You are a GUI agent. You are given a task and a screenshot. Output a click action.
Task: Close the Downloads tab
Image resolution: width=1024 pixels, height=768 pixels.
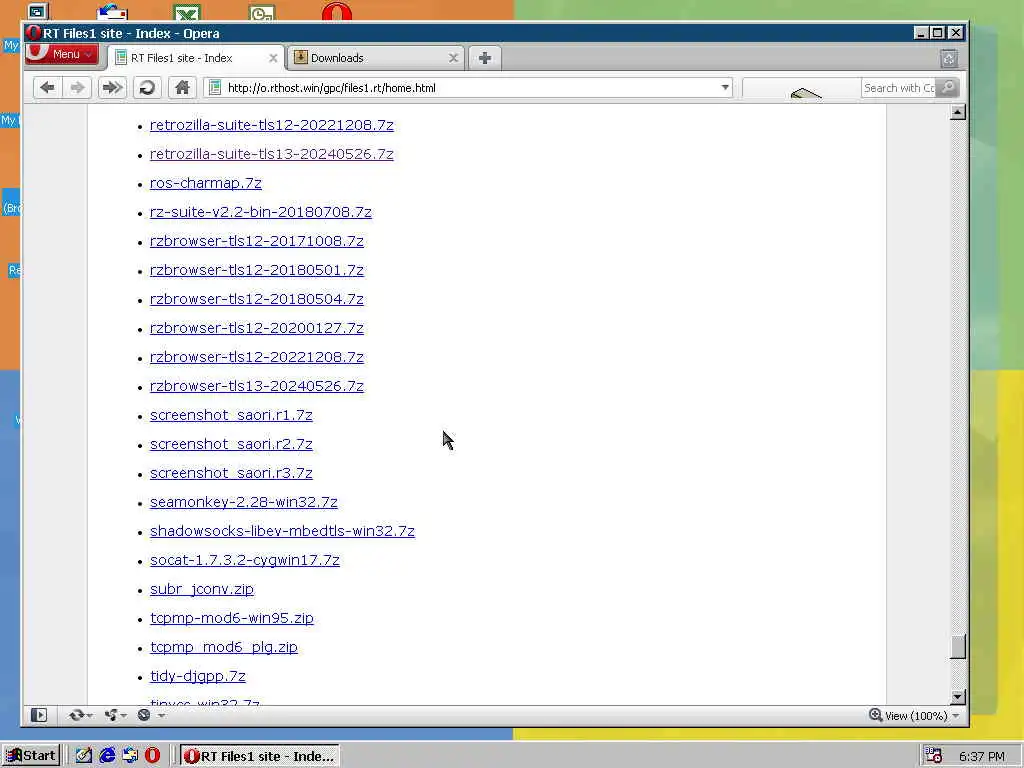[x=453, y=58]
